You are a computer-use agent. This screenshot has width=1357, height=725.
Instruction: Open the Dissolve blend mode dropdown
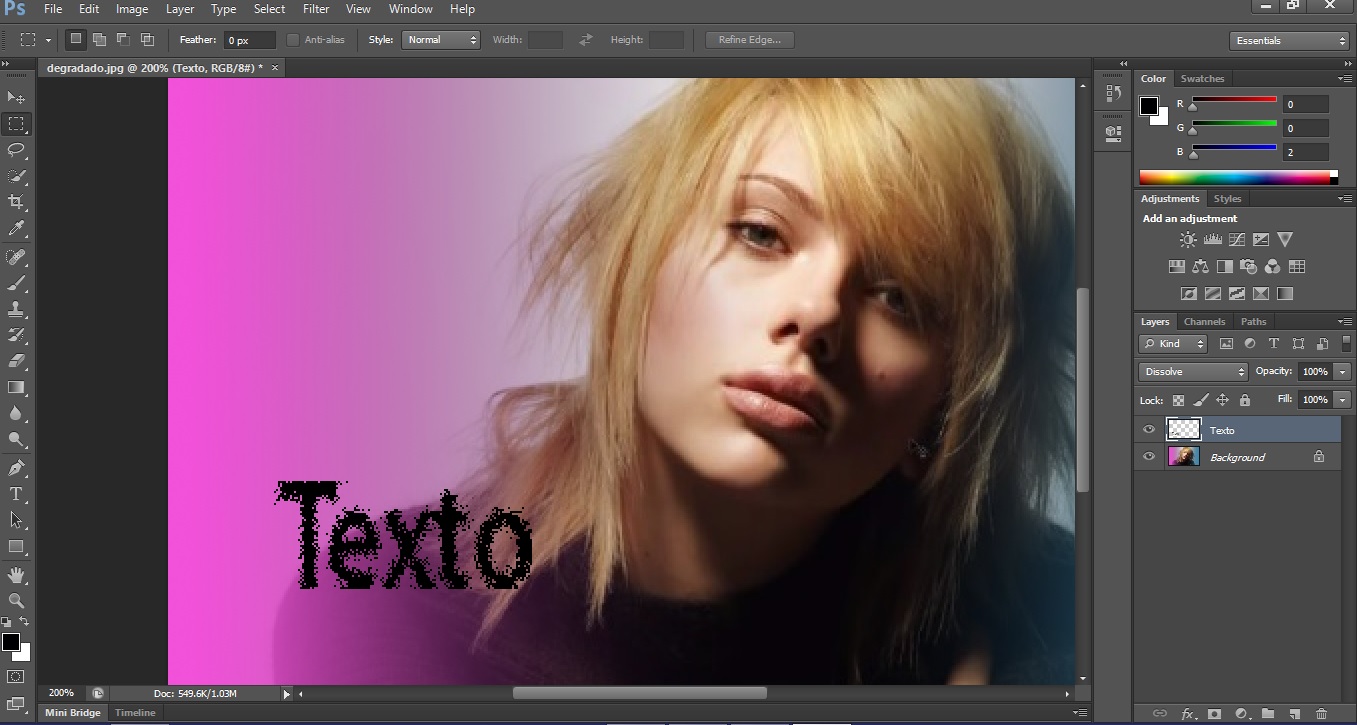1193,372
